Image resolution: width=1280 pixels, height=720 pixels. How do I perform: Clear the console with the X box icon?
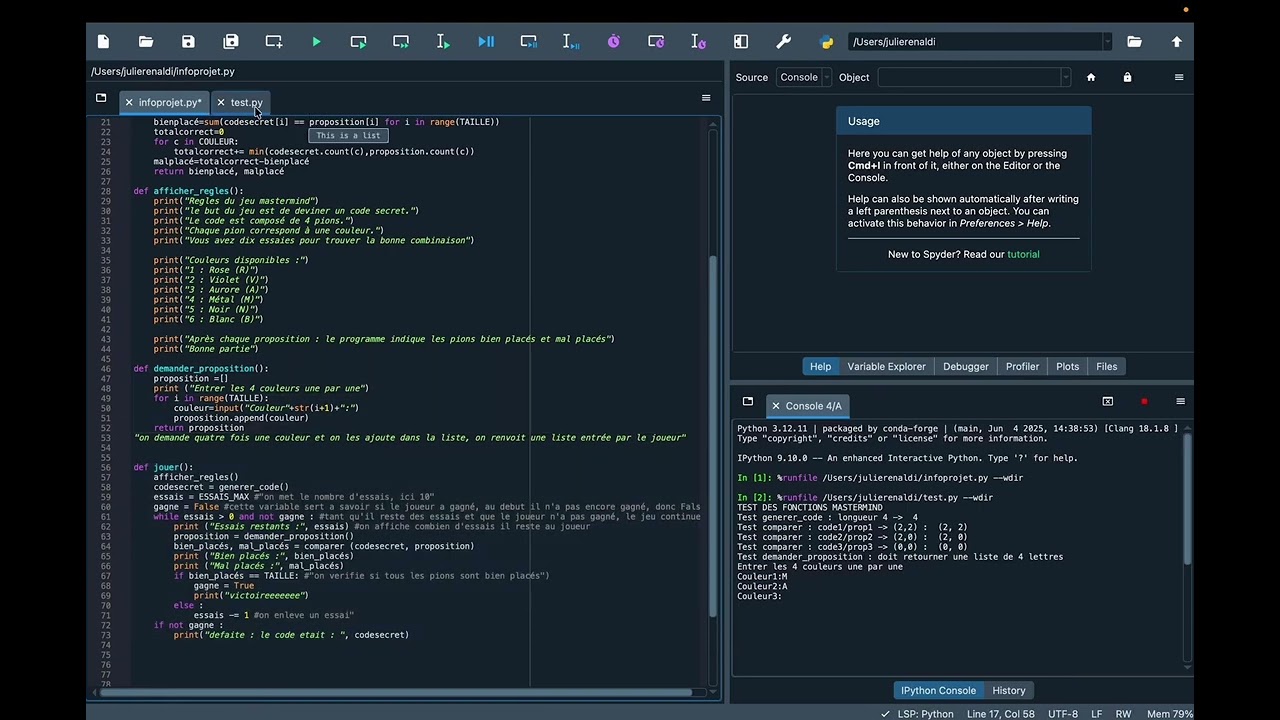[x=1108, y=401]
